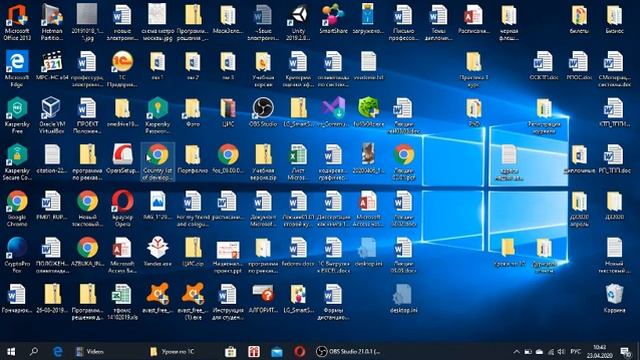640x360 pixels.
Task: Select the Kaspersky Free desktop shortcut
Action: coord(17,116)
